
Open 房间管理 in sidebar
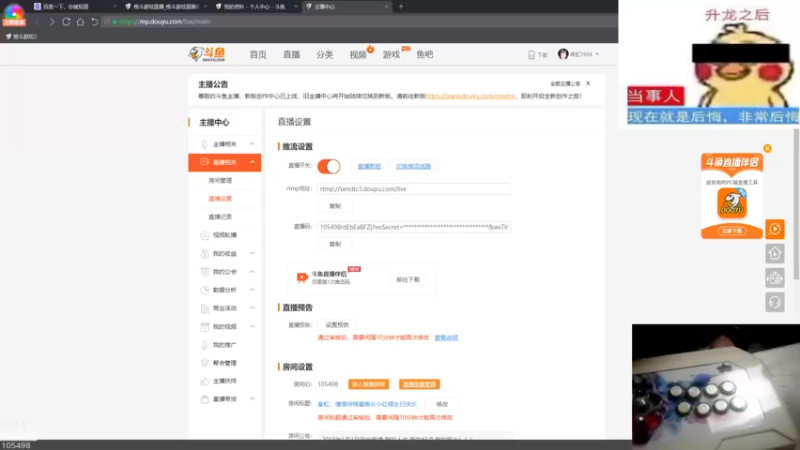[x=220, y=181]
